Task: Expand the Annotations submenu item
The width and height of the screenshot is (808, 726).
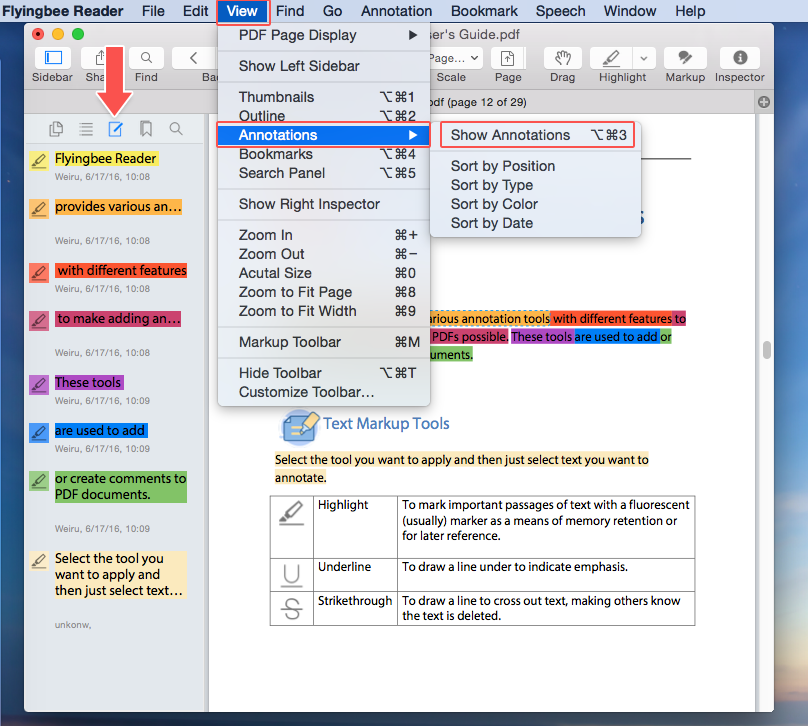Action: (324, 135)
